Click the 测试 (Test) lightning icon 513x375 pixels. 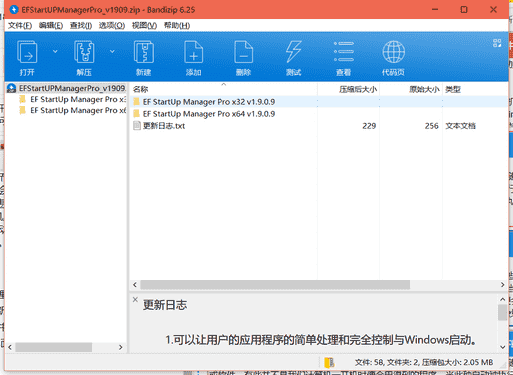point(293,52)
